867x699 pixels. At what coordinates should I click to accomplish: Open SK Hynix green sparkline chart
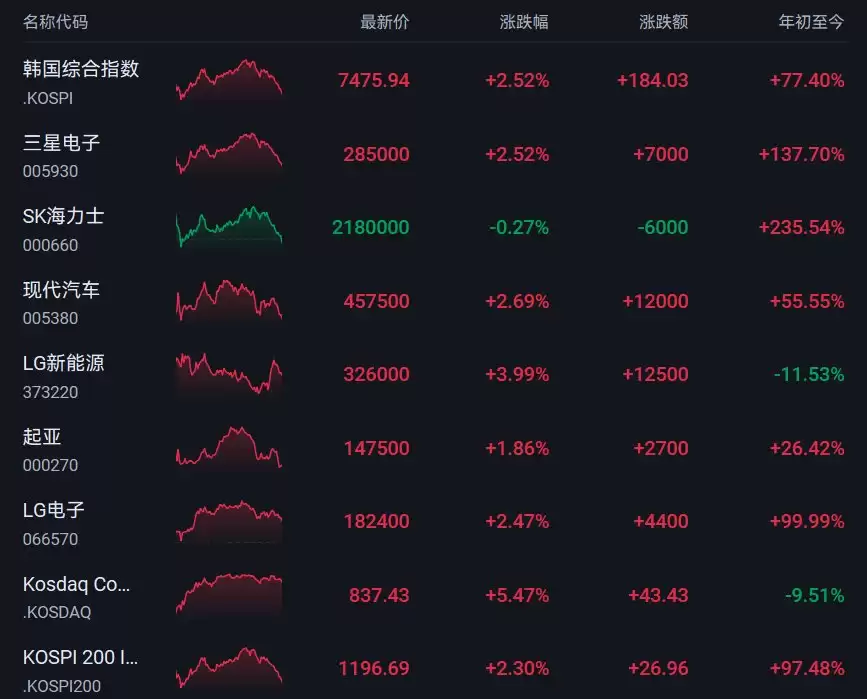(229, 227)
